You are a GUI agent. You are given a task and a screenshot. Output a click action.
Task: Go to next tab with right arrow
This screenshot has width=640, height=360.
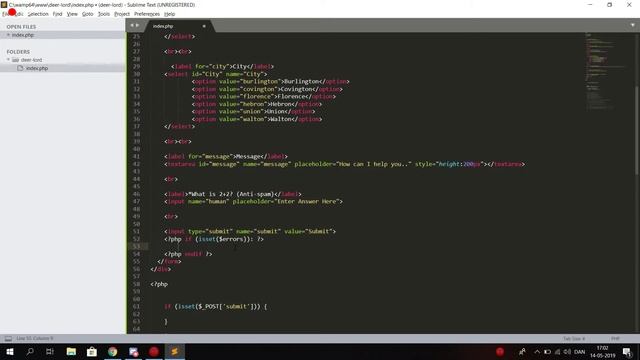pos(138,25)
